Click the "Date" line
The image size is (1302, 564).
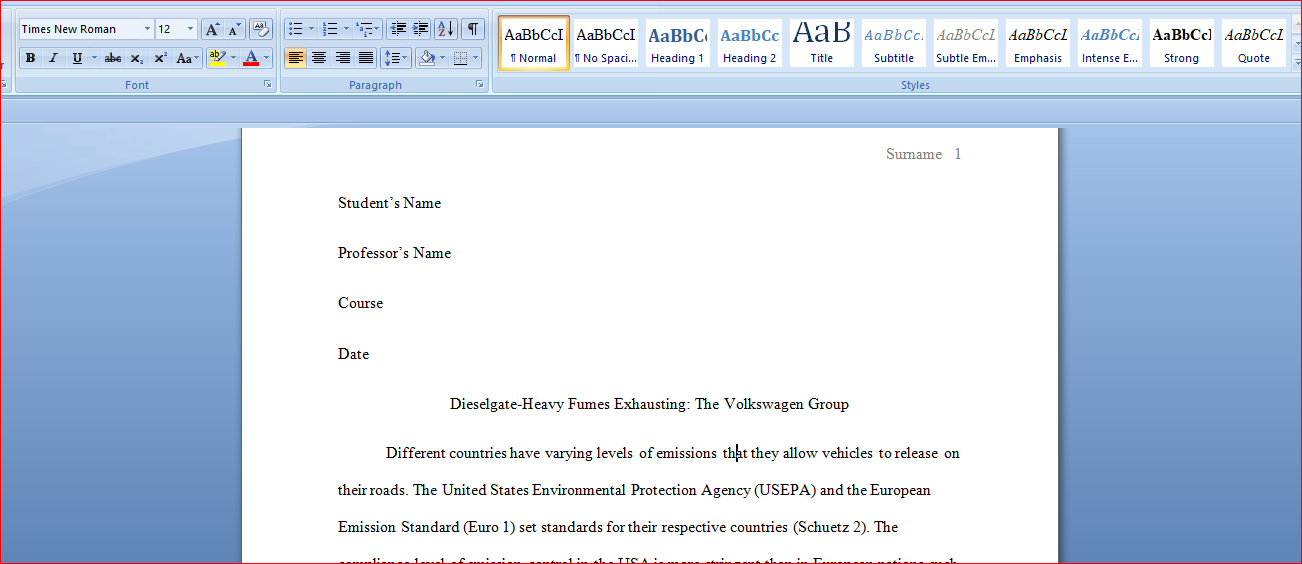[353, 354]
